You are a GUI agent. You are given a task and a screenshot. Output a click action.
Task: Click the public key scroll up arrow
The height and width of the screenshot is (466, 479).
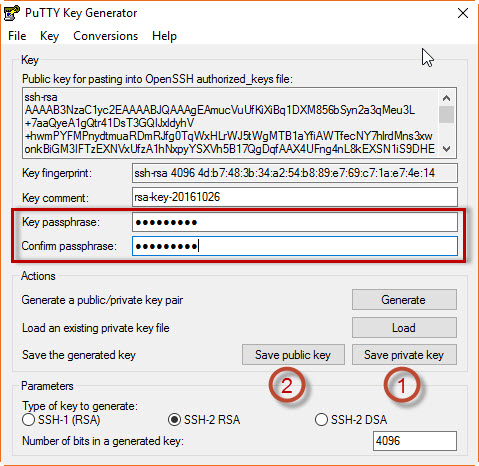point(446,98)
